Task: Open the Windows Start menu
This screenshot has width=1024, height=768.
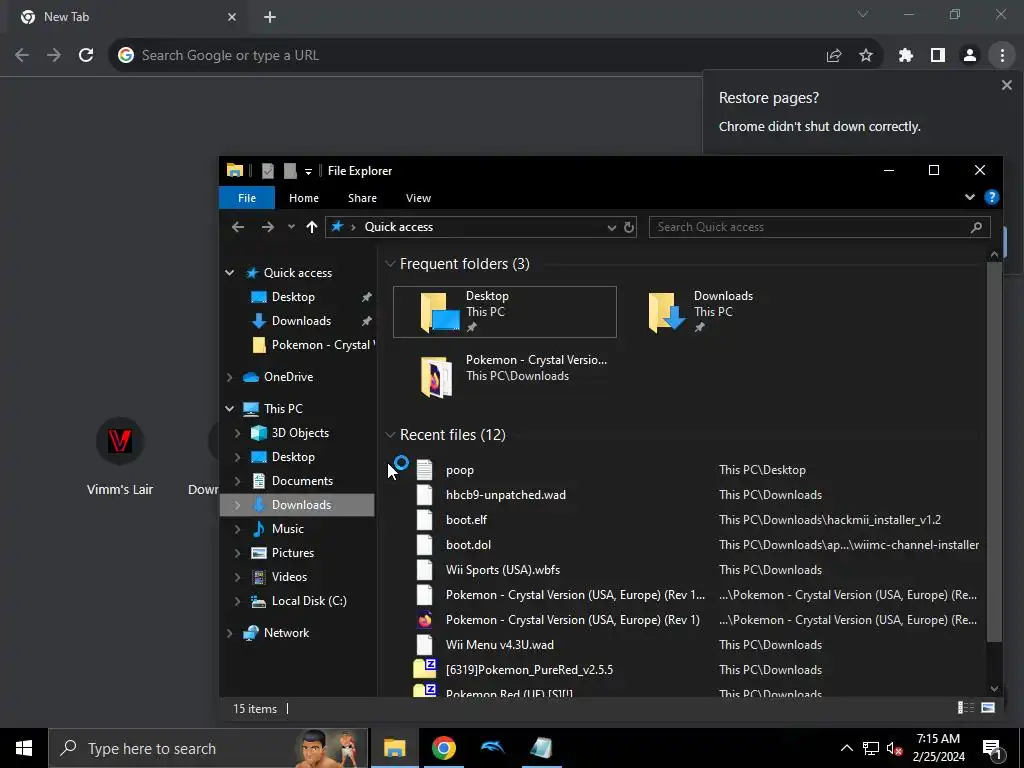Action: [x=24, y=748]
